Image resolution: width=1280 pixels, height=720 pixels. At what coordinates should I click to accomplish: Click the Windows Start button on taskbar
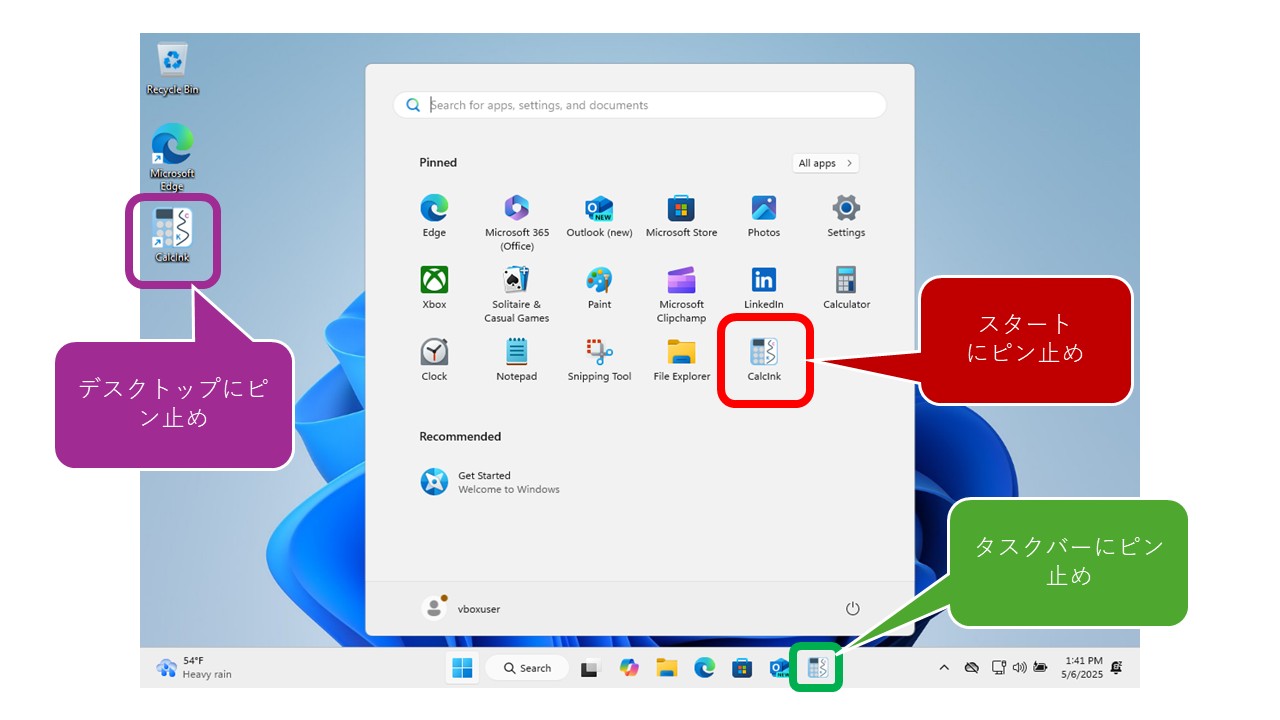click(x=462, y=668)
